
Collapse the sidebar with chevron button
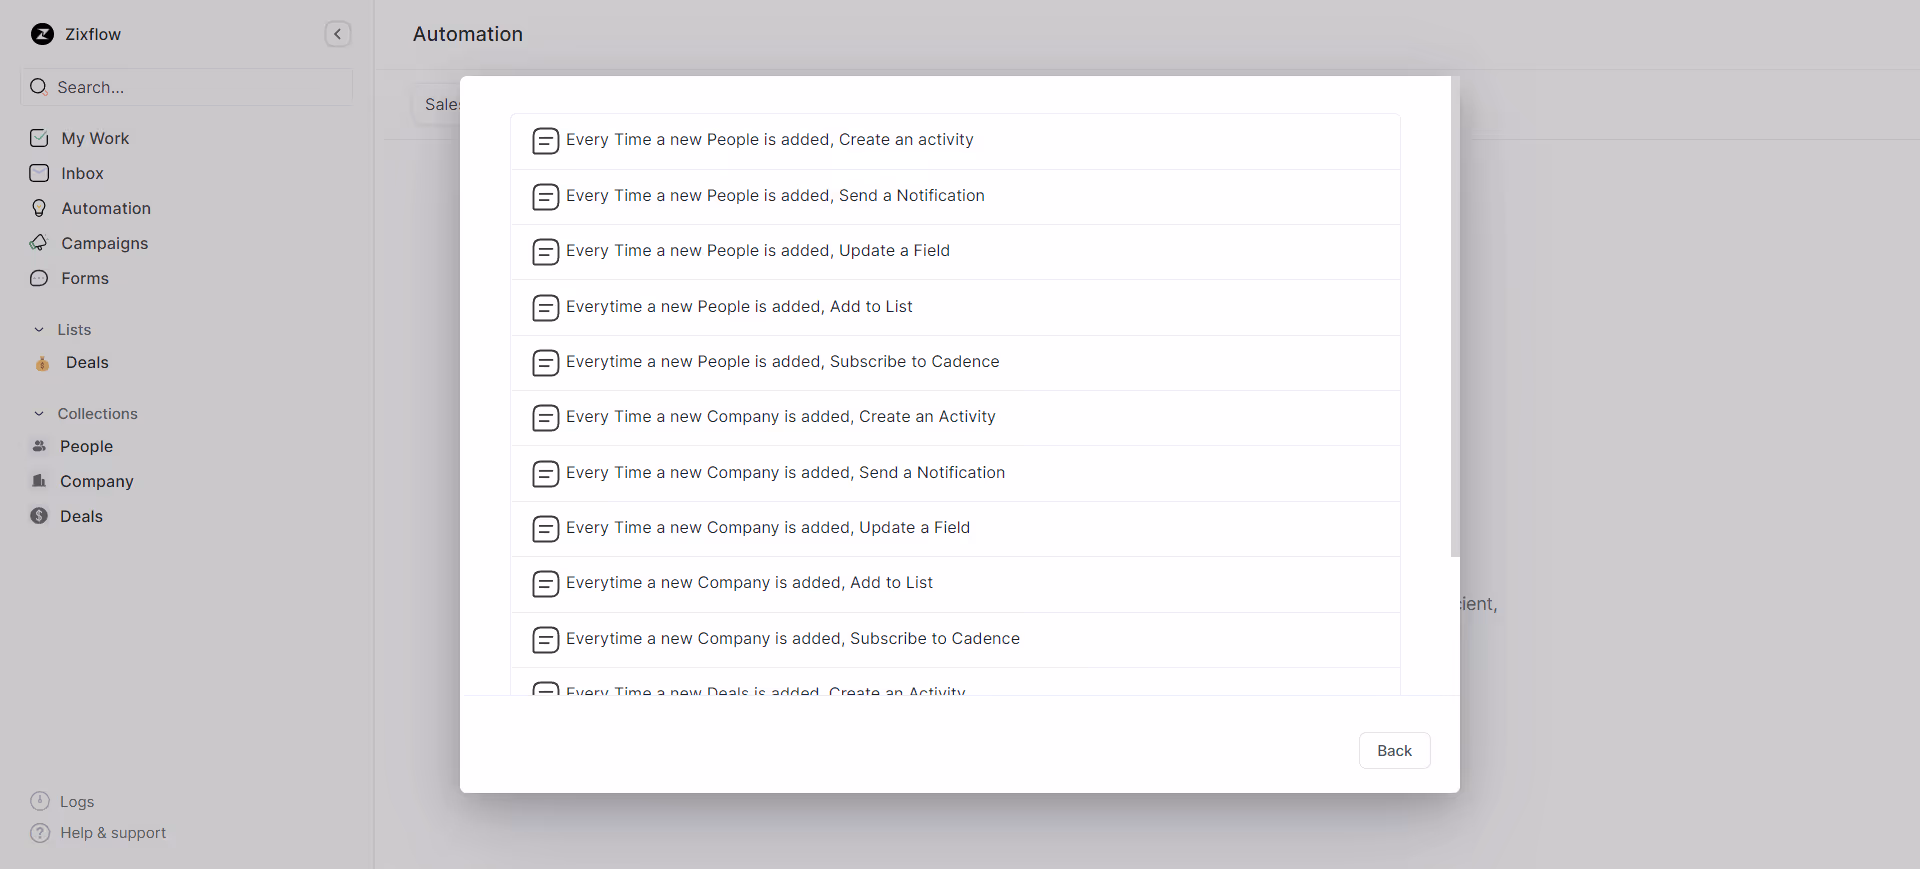pos(338,34)
